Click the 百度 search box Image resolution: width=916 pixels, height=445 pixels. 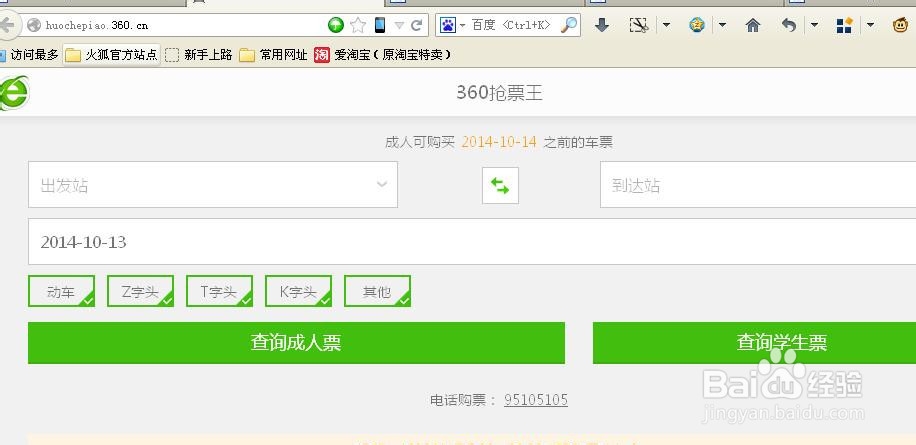click(511, 25)
